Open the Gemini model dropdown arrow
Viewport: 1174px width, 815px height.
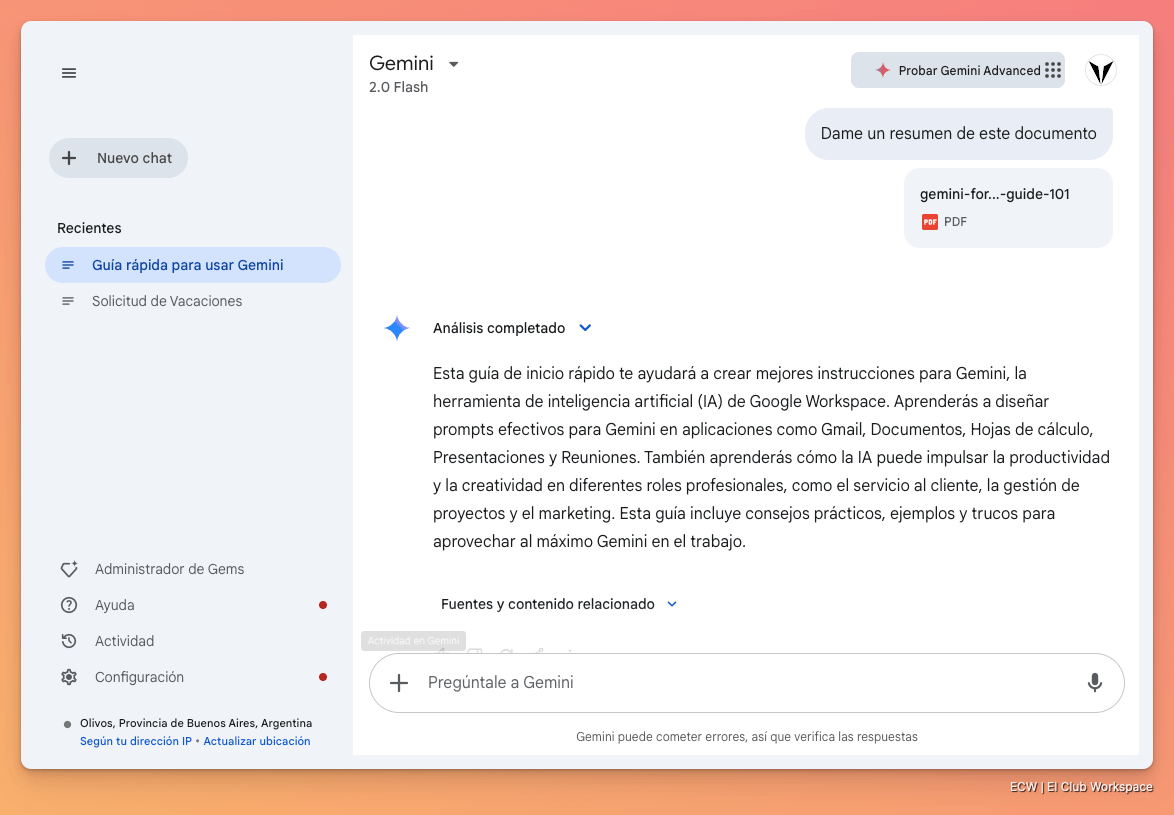point(454,64)
